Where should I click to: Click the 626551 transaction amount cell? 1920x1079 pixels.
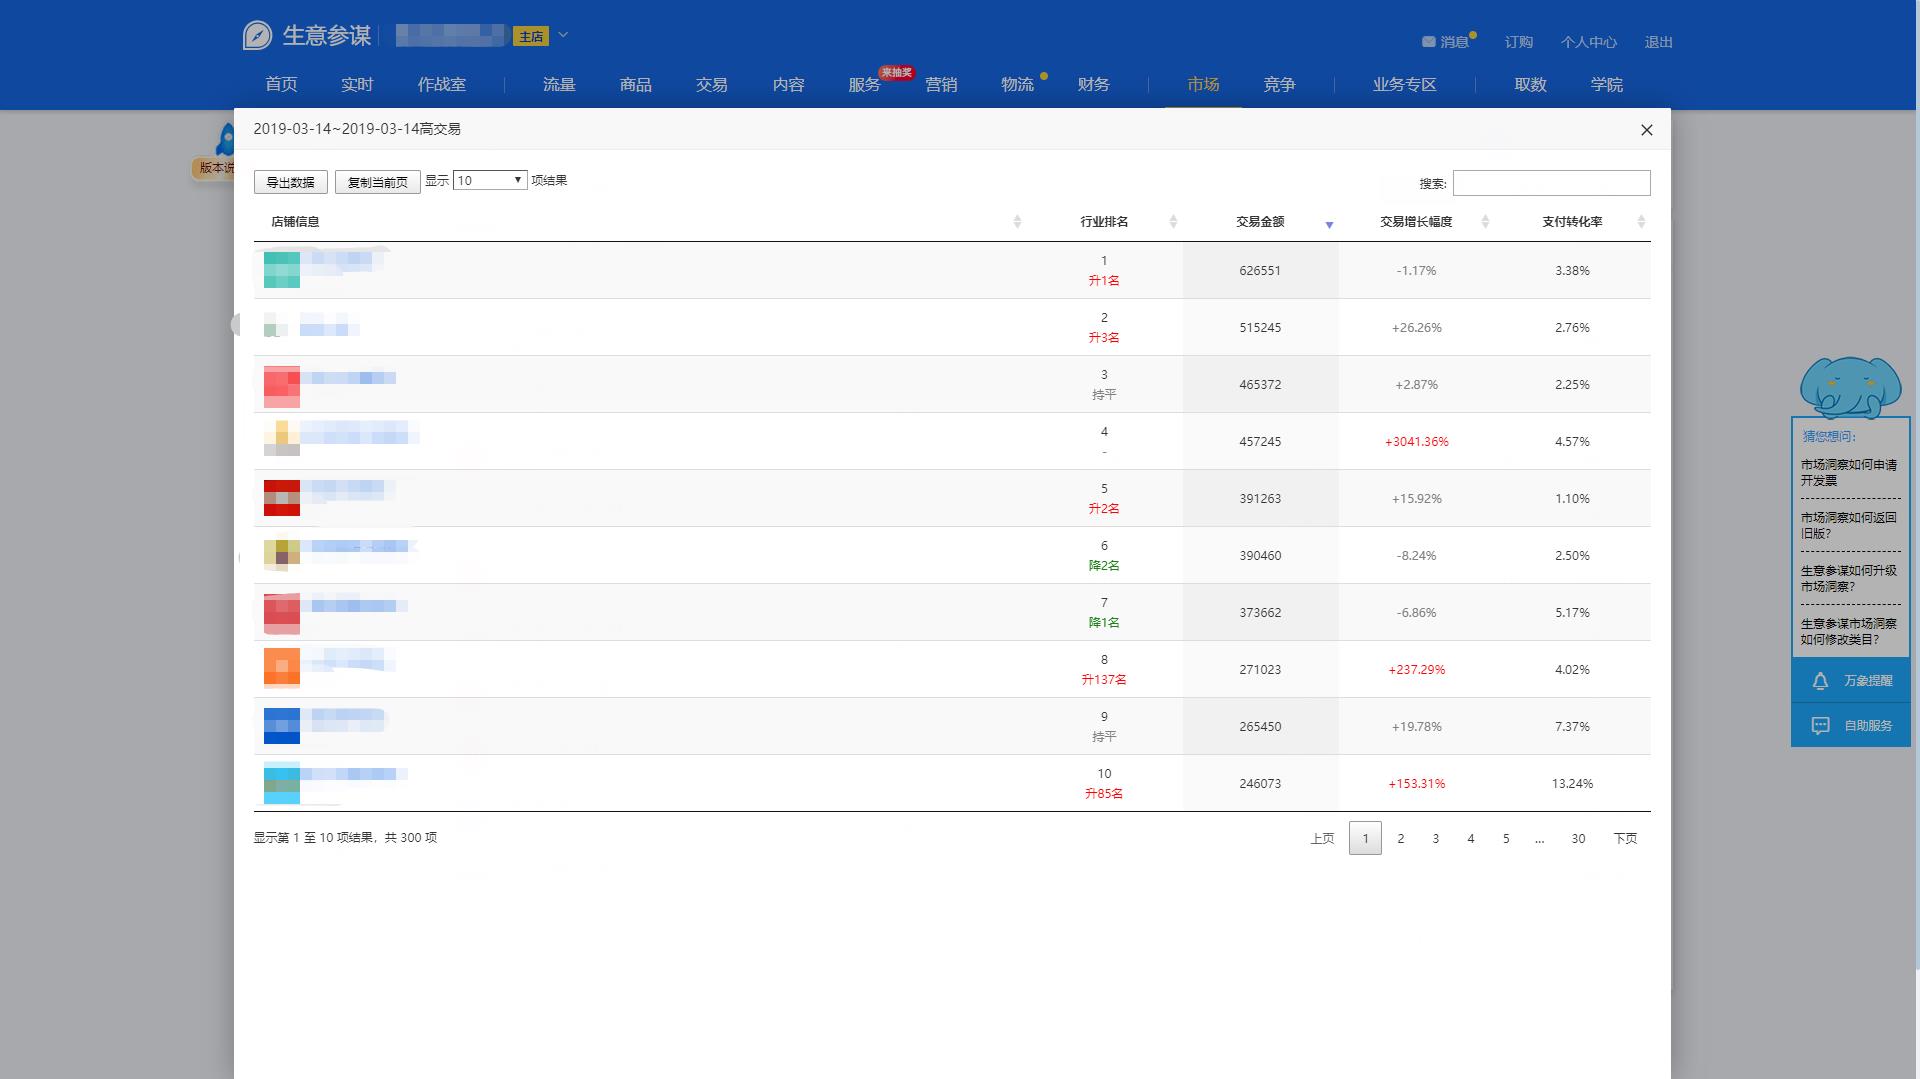tap(1260, 270)
